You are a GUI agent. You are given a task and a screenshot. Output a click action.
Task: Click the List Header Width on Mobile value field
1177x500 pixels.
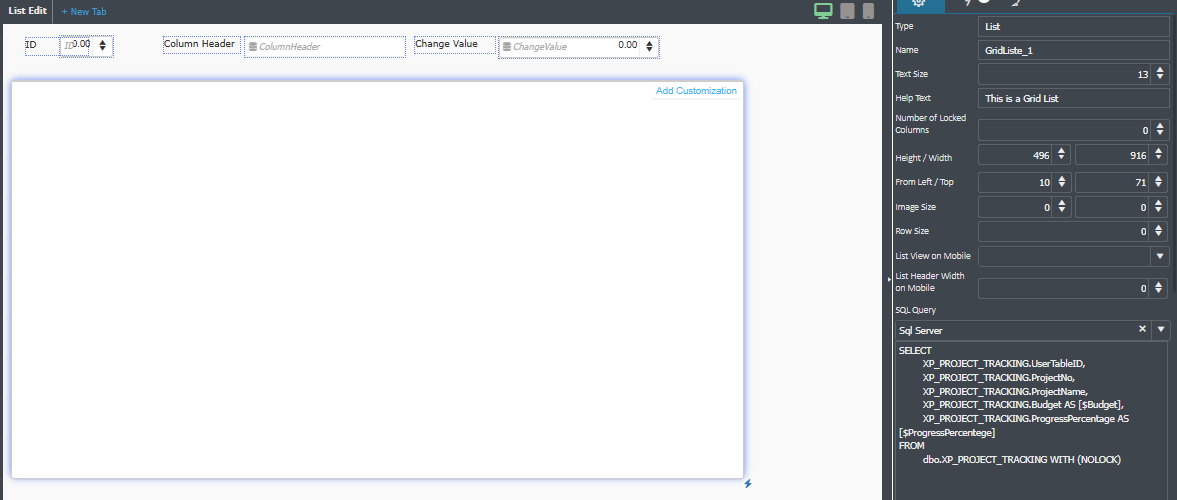click(1064, 288)
